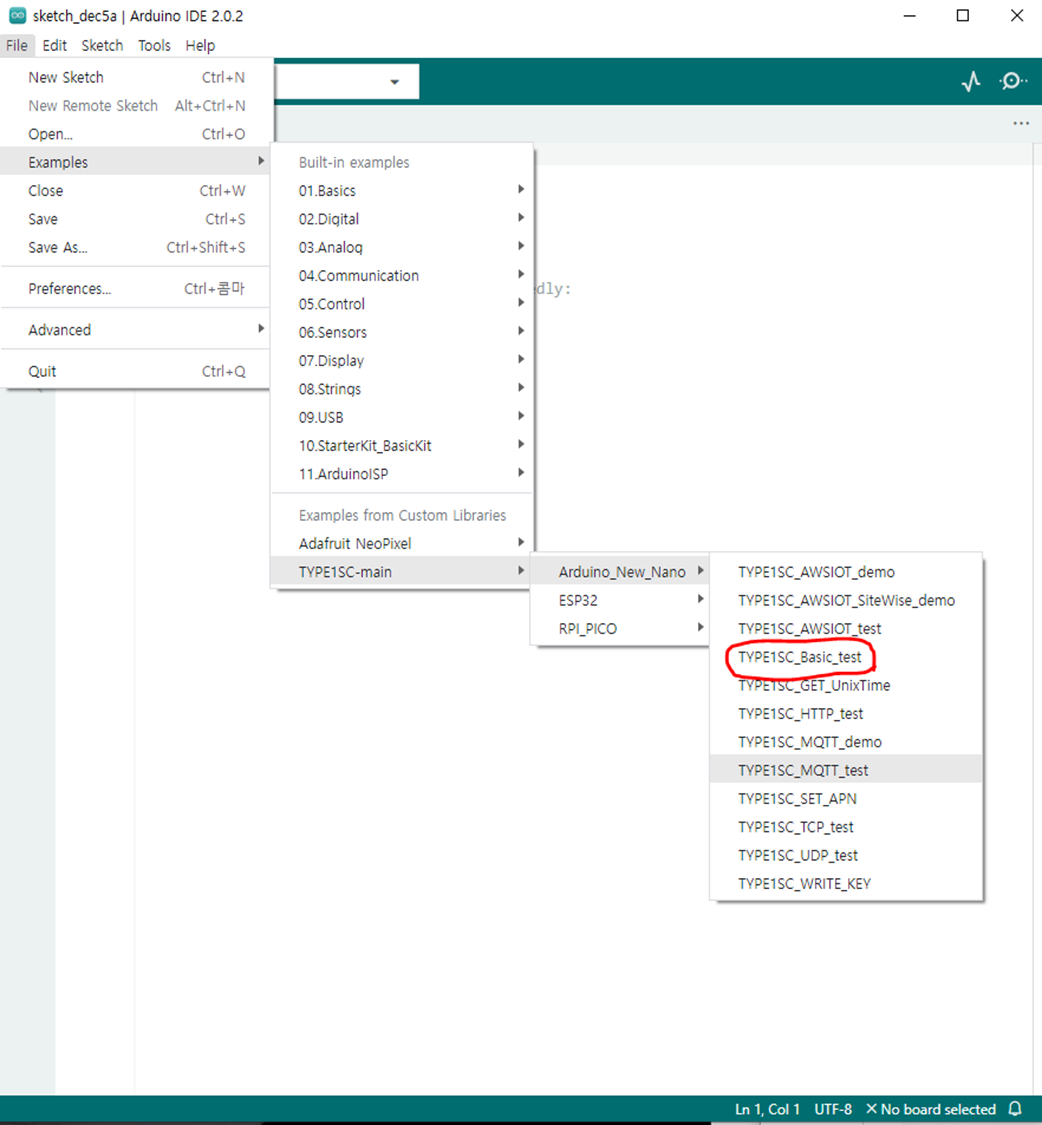
Task: Expand 09.USB examples
Action: (x=402, y=418)
